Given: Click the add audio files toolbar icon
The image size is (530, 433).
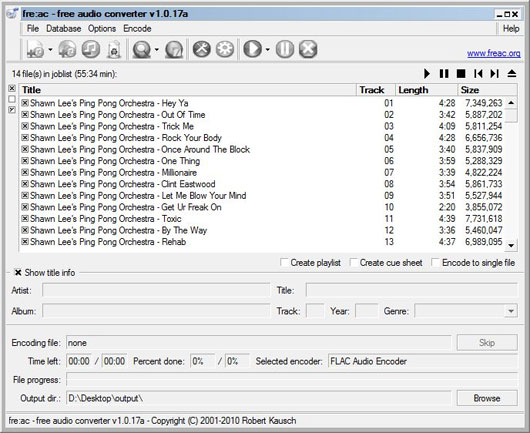Looking at the screenshot, I should (35, 50).
